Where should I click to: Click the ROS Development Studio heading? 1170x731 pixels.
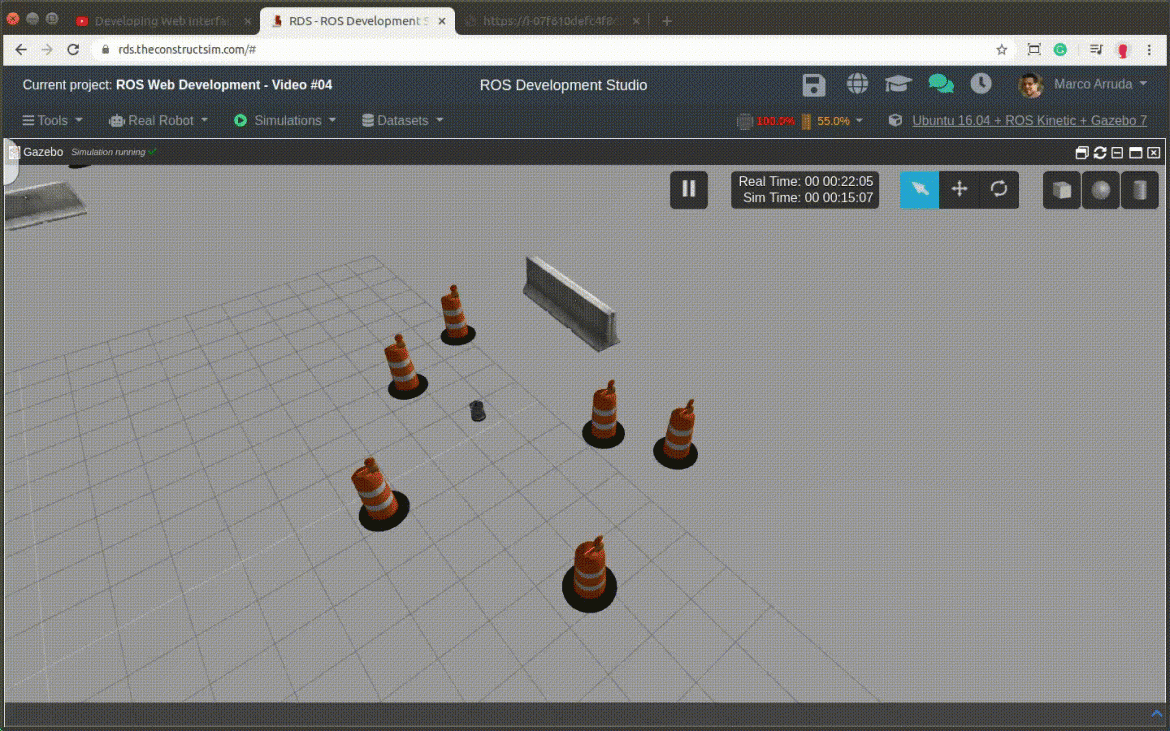coord(563,85)
